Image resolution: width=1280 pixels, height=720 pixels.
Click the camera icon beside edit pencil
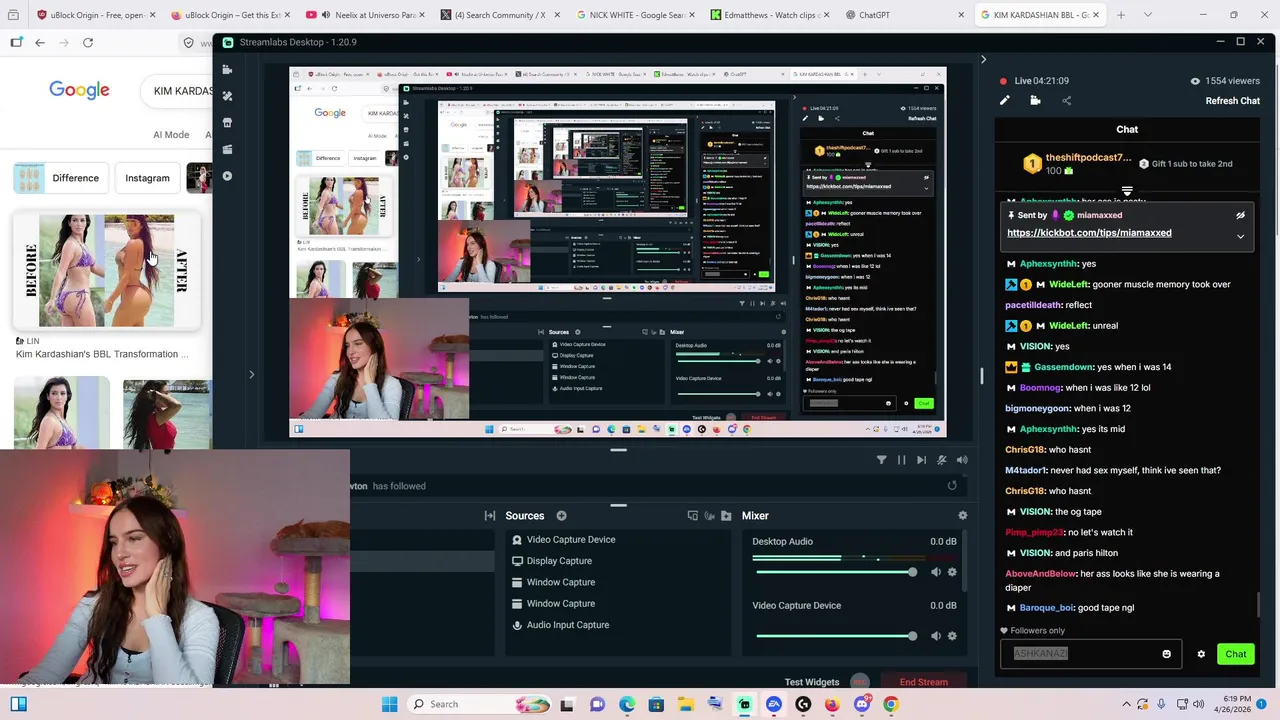(1035, 100)
